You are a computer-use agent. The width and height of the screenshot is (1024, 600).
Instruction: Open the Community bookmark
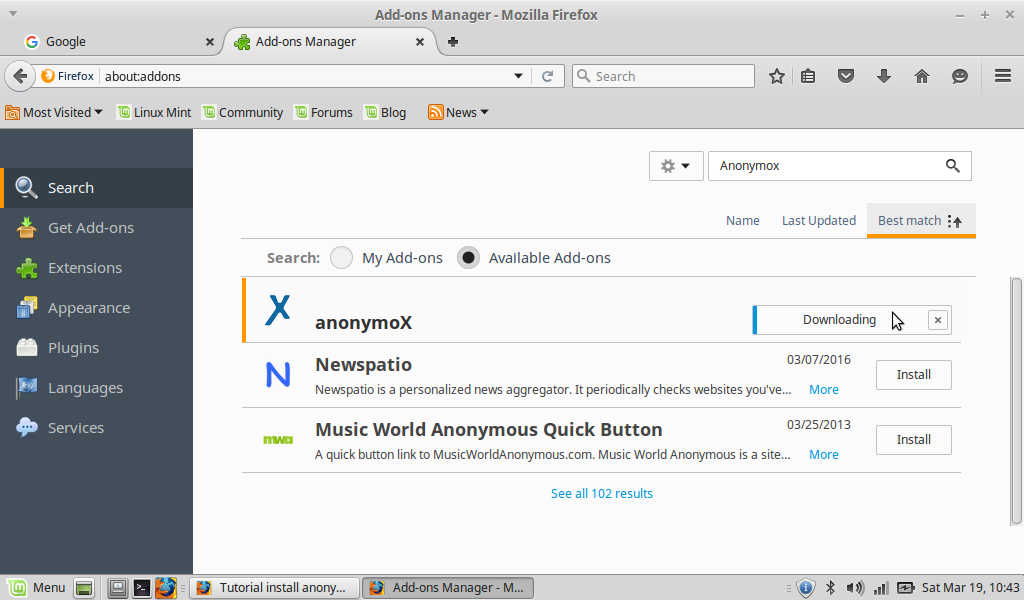[x=243, y=112]
